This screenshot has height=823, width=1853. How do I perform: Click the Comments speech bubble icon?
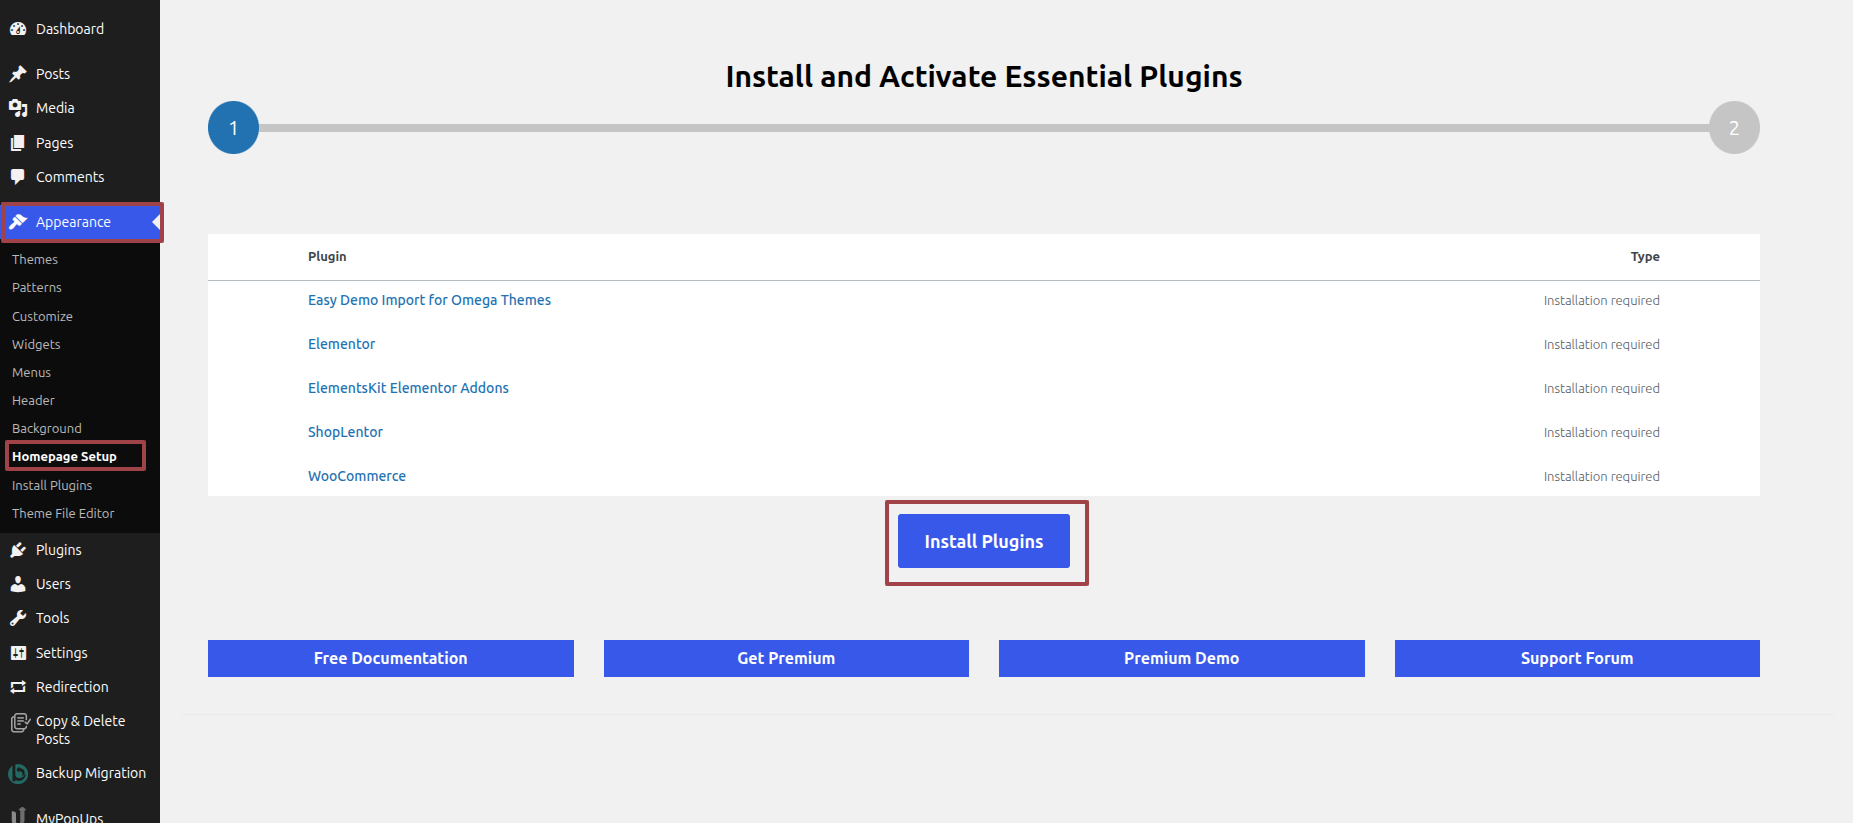point(18,177)
